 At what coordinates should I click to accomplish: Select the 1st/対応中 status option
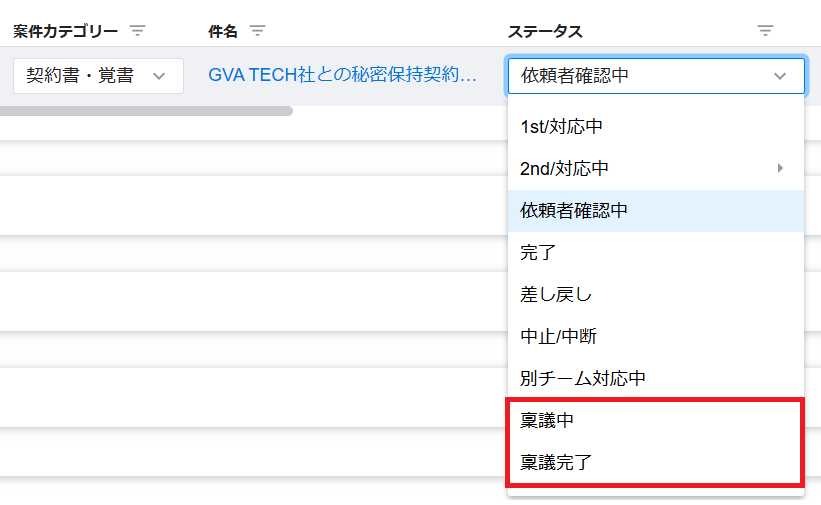[562, 127]
